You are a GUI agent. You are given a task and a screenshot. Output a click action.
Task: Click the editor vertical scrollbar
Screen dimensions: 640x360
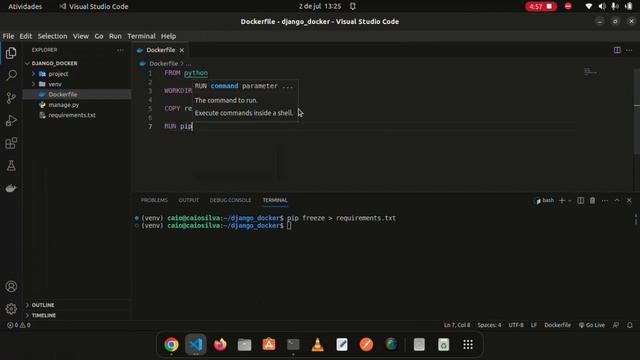pos(636,110)
